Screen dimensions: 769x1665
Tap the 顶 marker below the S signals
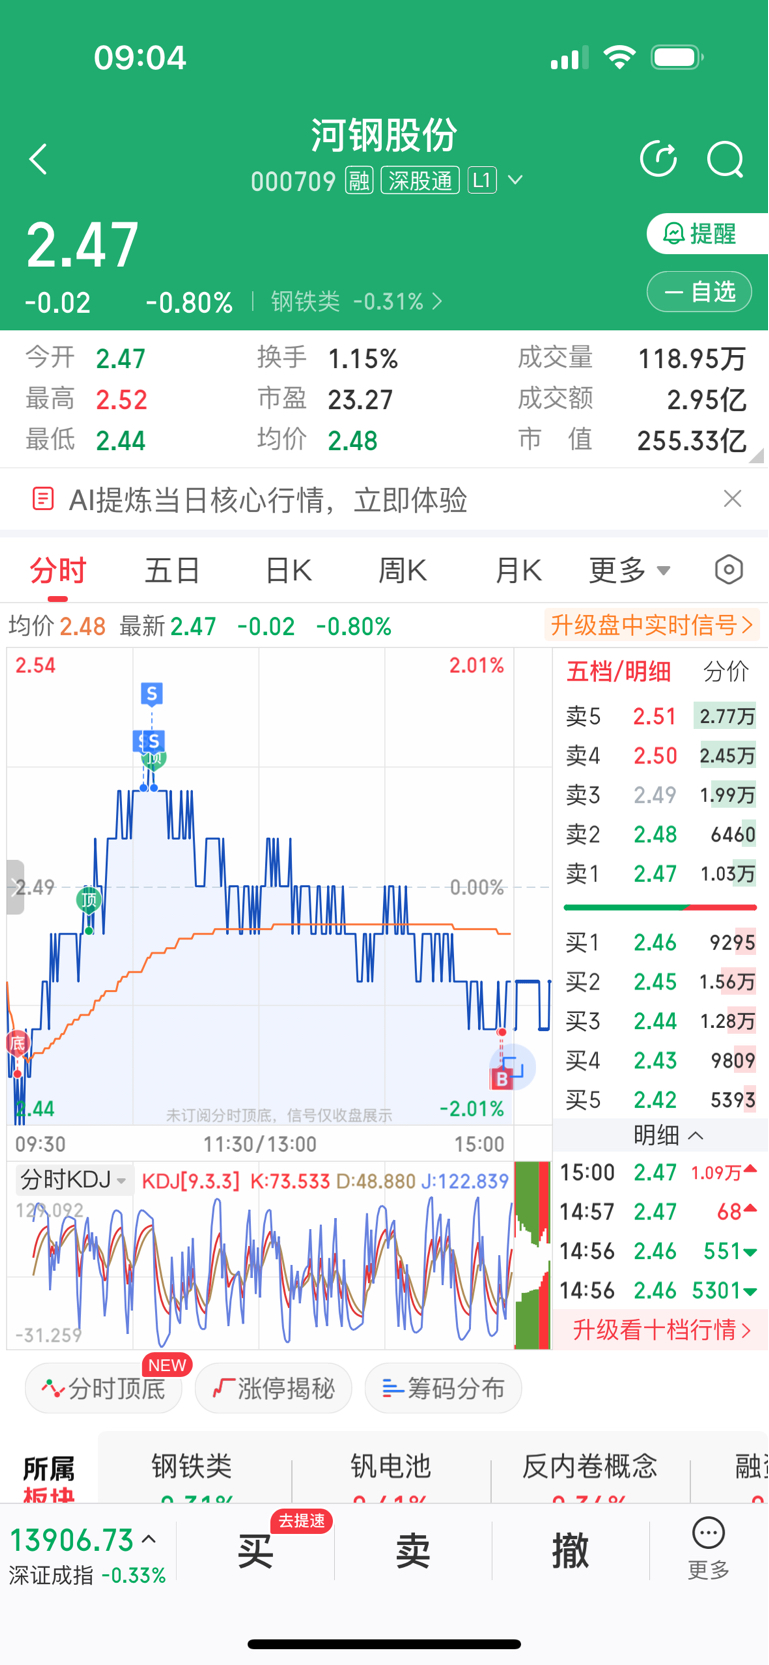click(x=154, y=760)
